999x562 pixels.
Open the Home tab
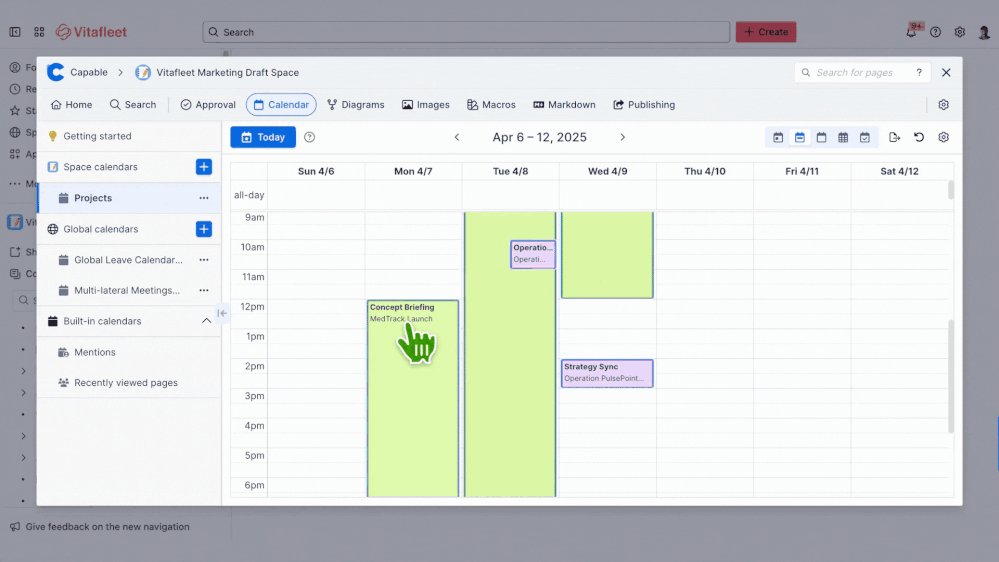coord(71,104)
